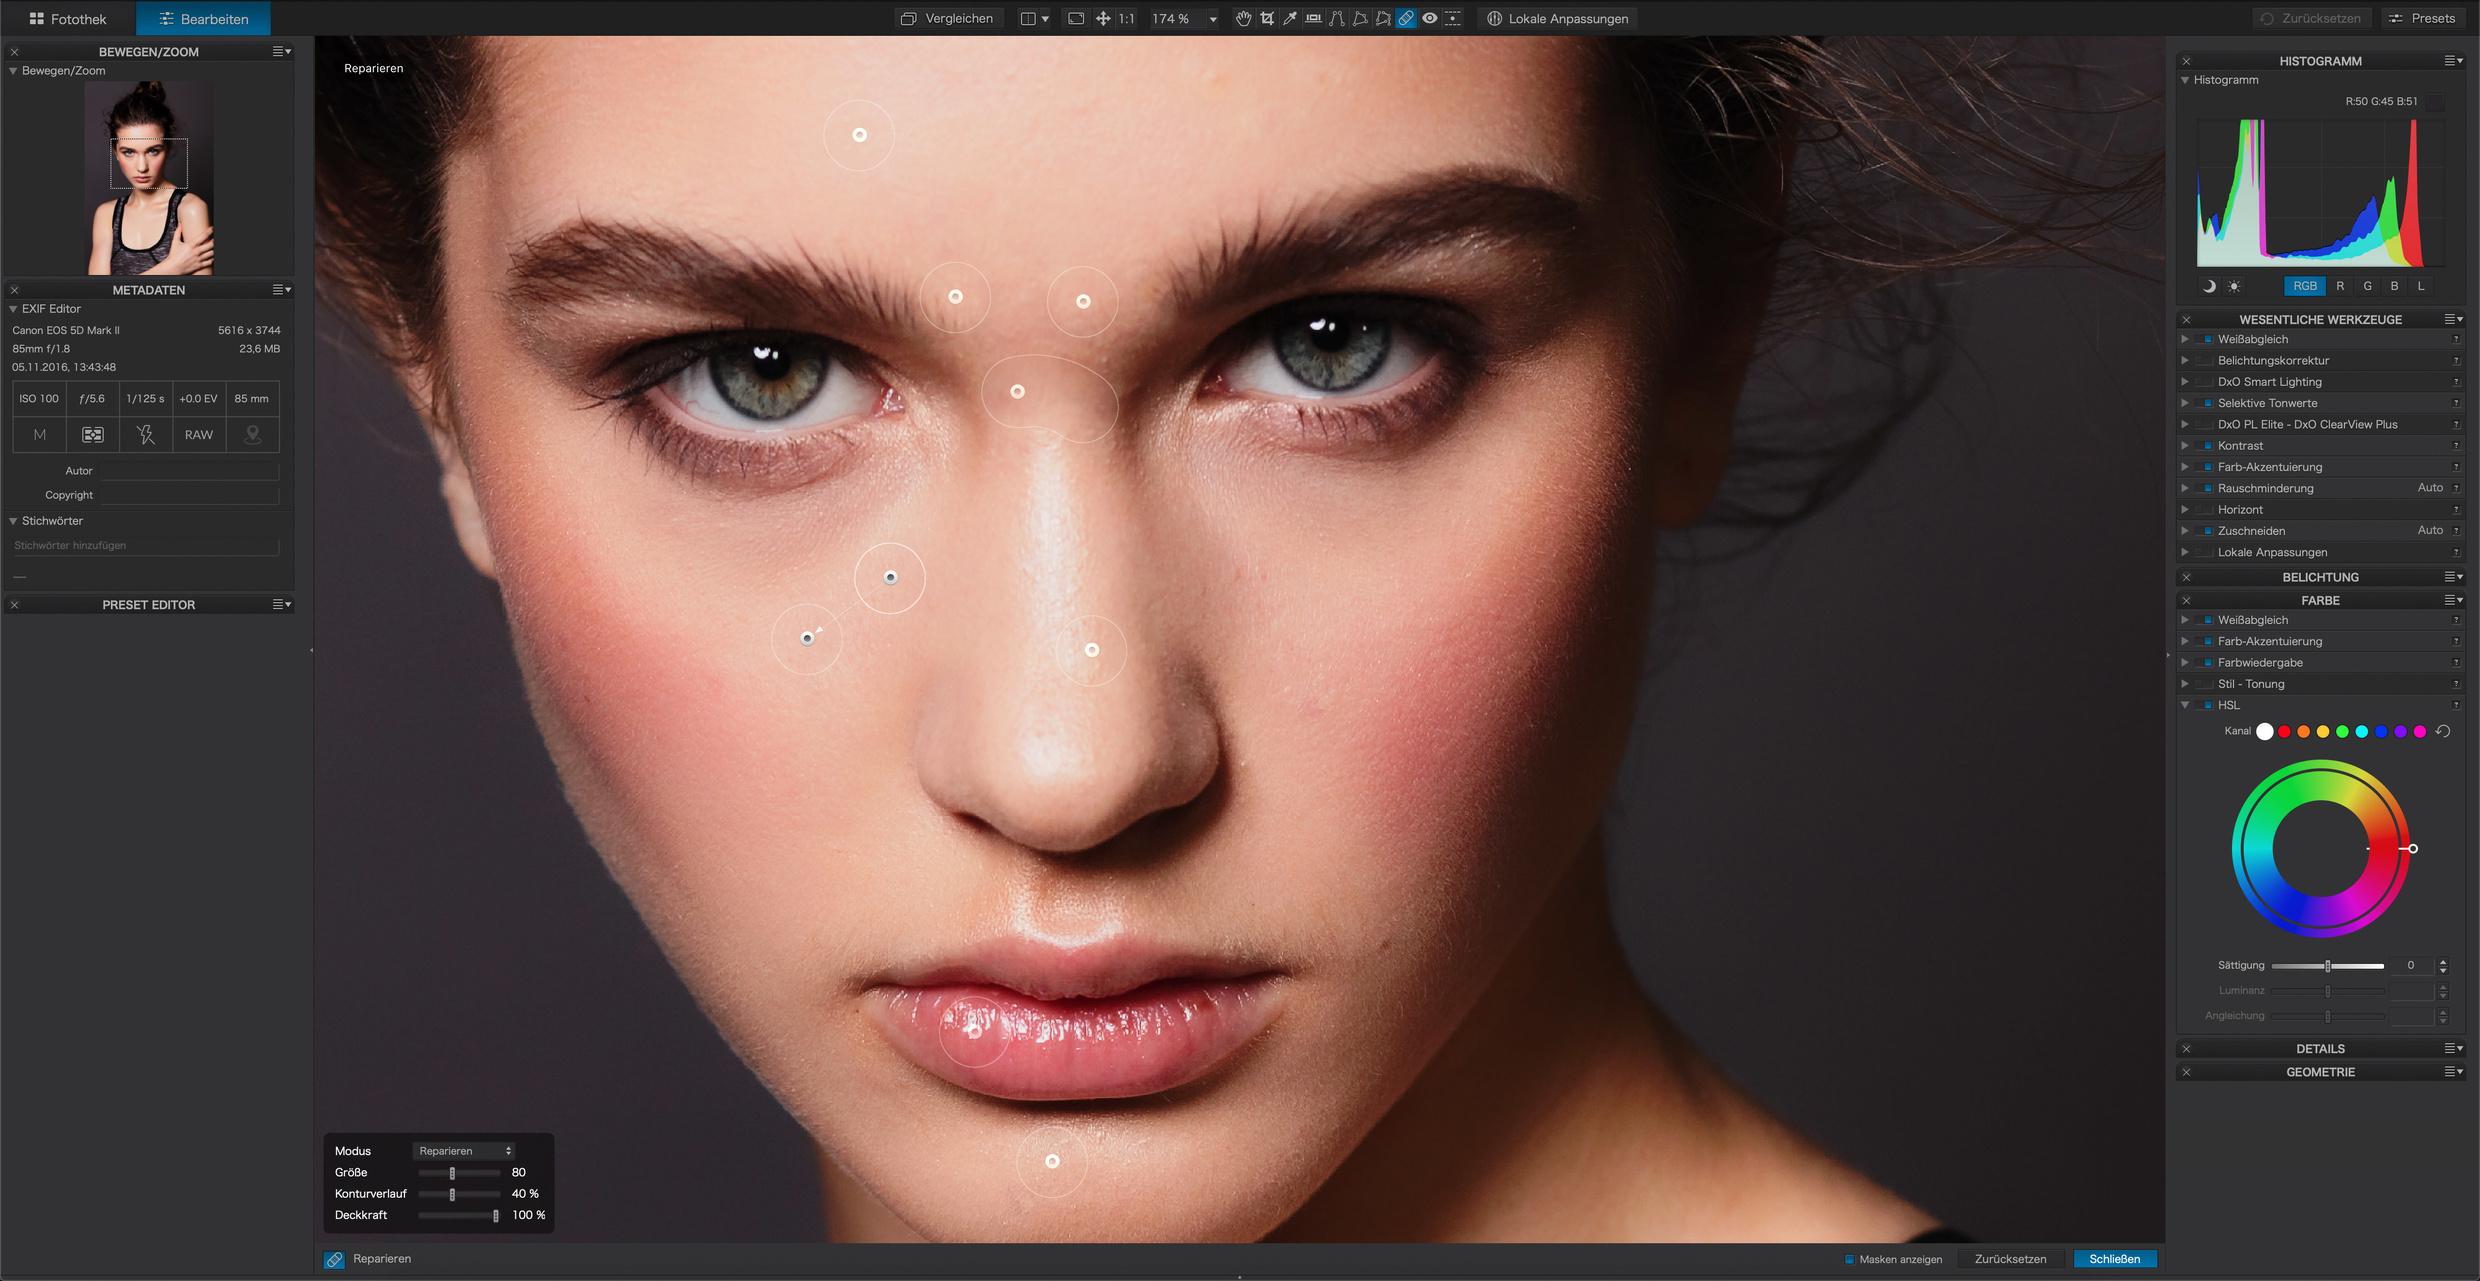The width and height of the screenshot is (2480, 1281).
Task: Select the hand pan tool
Action: click(1243, 18)
